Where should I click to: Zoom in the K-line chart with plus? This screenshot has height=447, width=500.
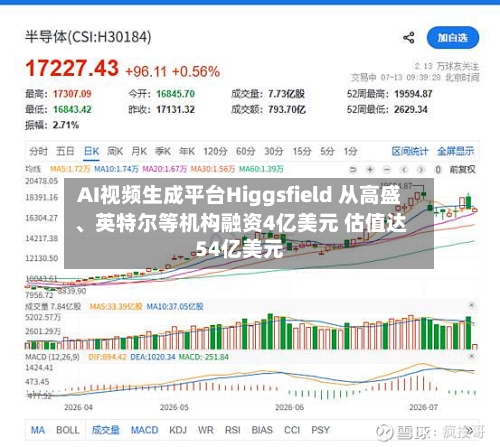pyautogui.click(x=370, y=170)
